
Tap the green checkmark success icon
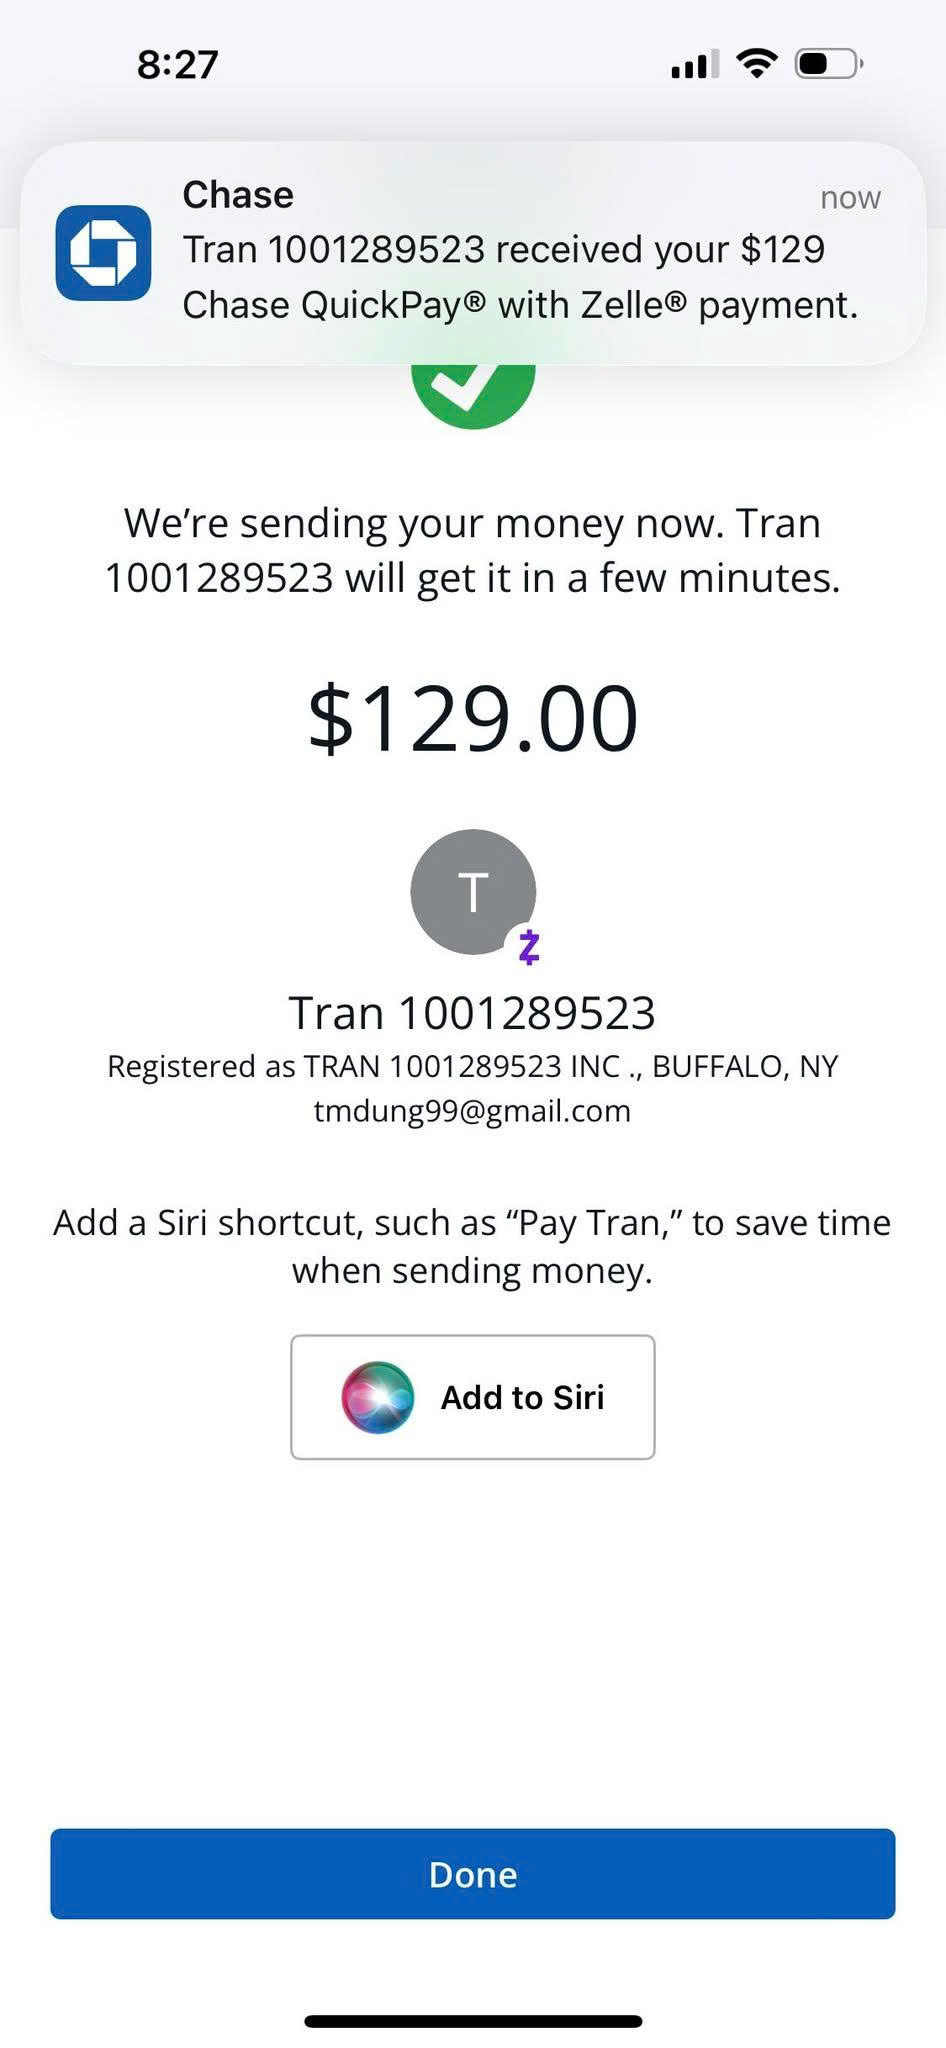(x=473, y=395)
